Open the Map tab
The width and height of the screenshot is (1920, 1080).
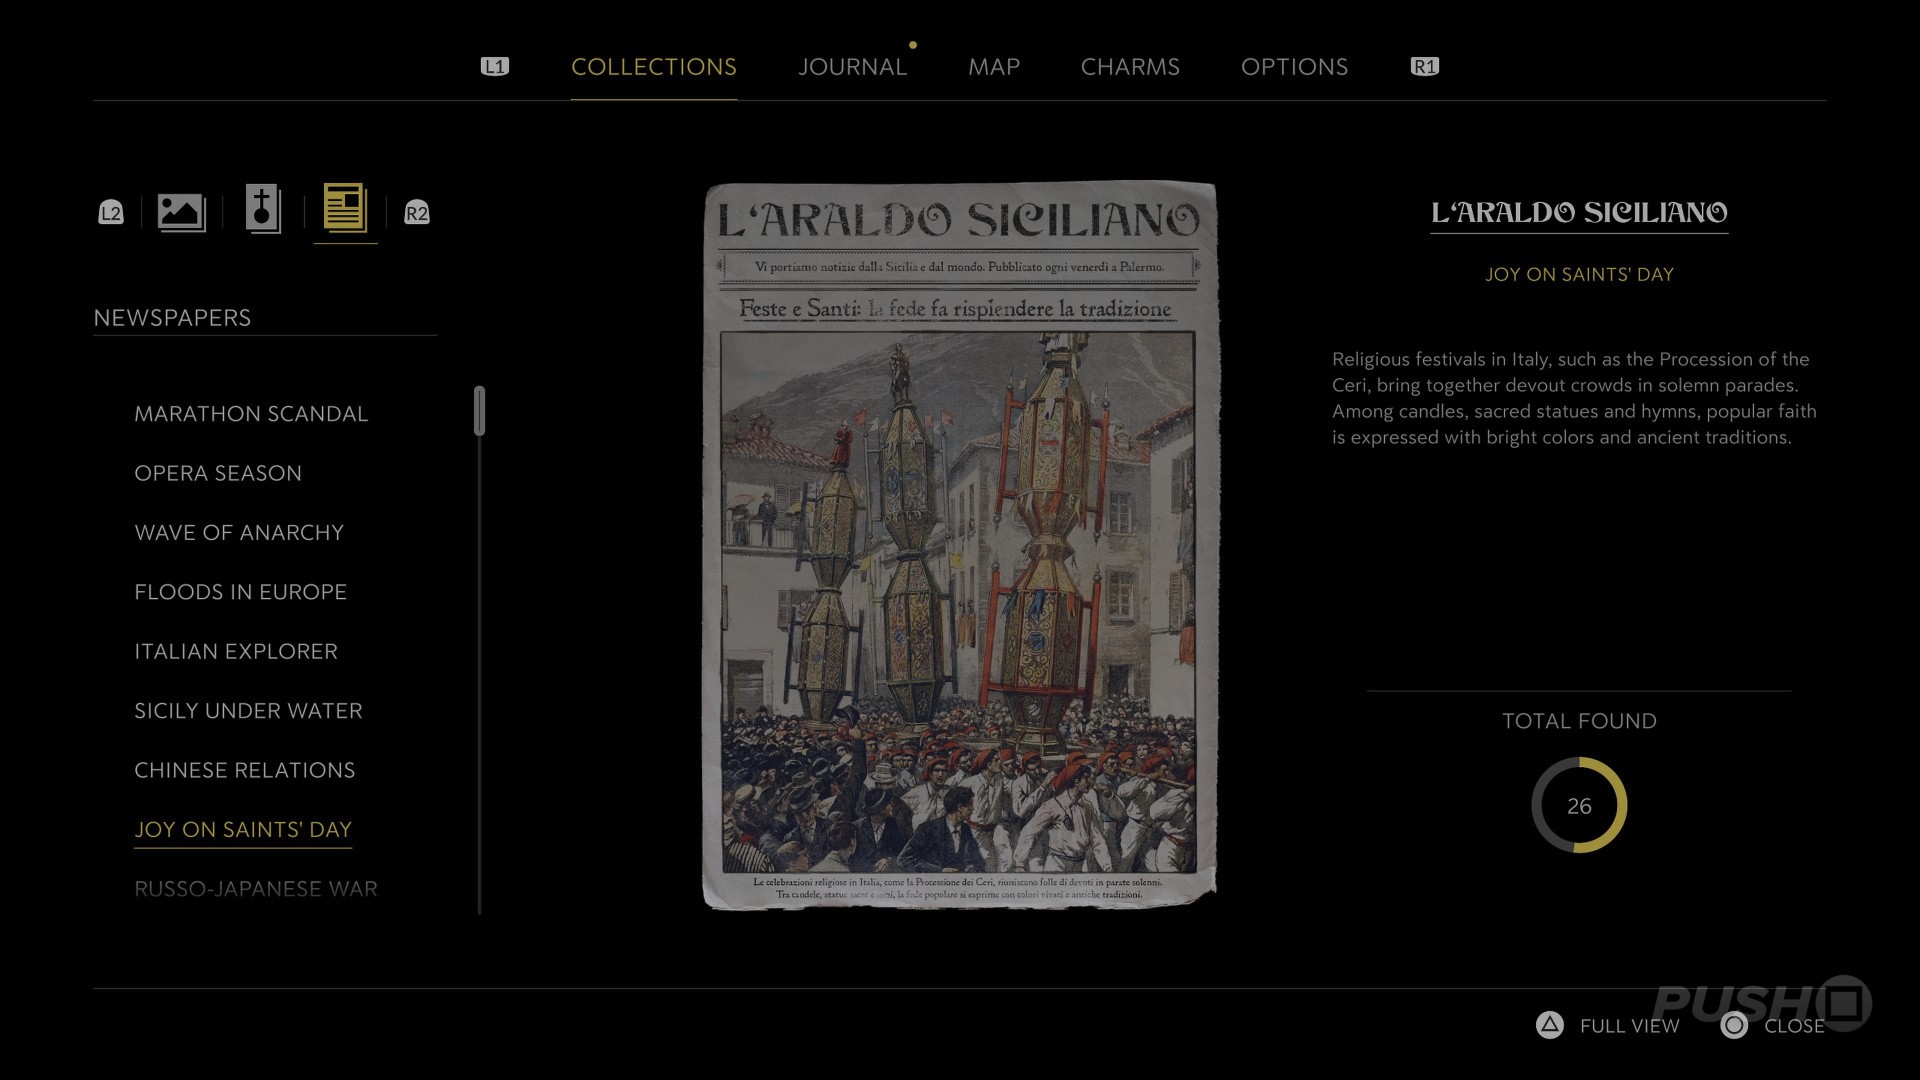click(993, 67)
